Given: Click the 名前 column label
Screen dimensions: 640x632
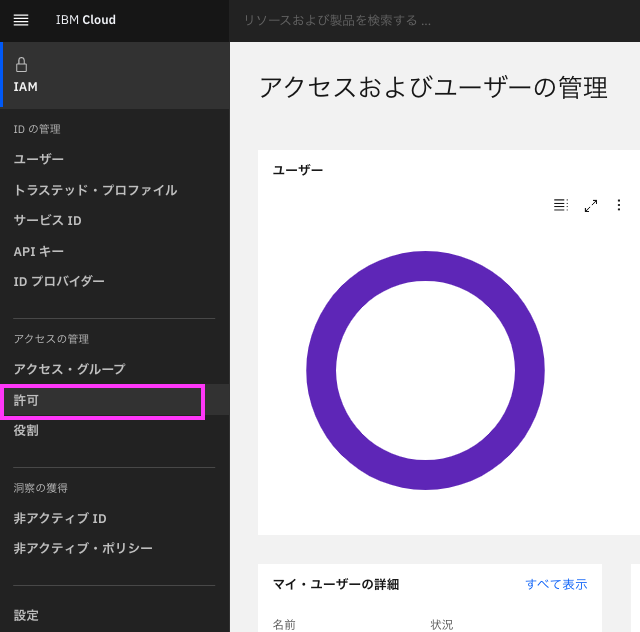Looking at the screenshot, I should tap(284, 625).
